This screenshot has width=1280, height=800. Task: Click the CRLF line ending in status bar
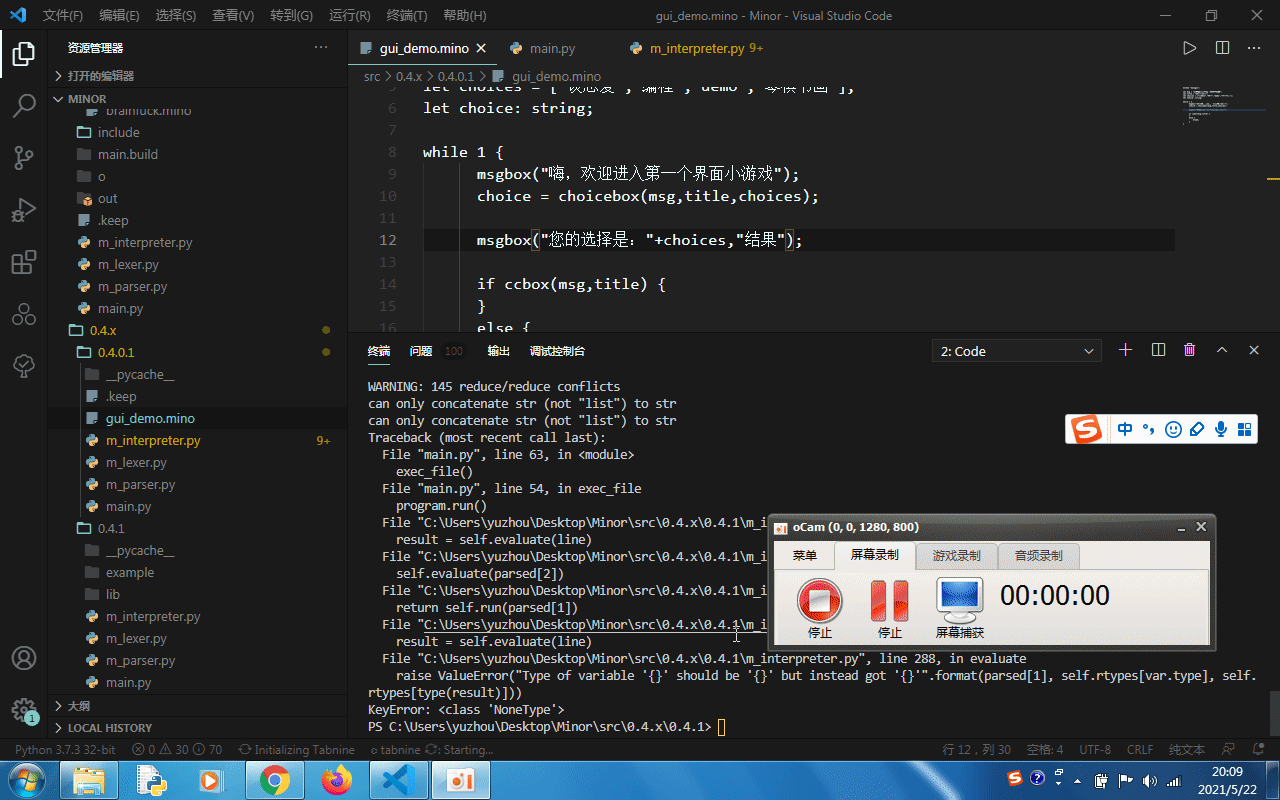point(1140,750)
